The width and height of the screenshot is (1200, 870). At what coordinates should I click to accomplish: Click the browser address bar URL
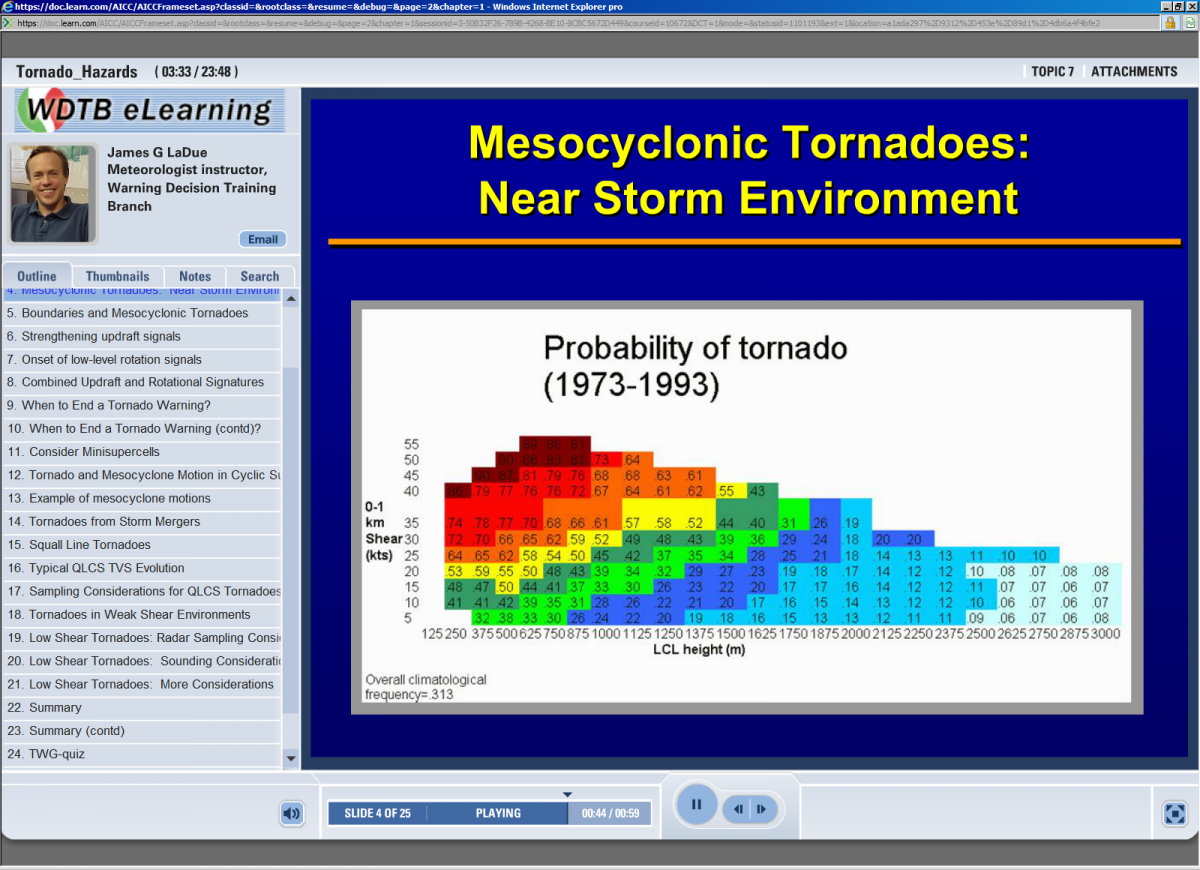pos(560,22)
